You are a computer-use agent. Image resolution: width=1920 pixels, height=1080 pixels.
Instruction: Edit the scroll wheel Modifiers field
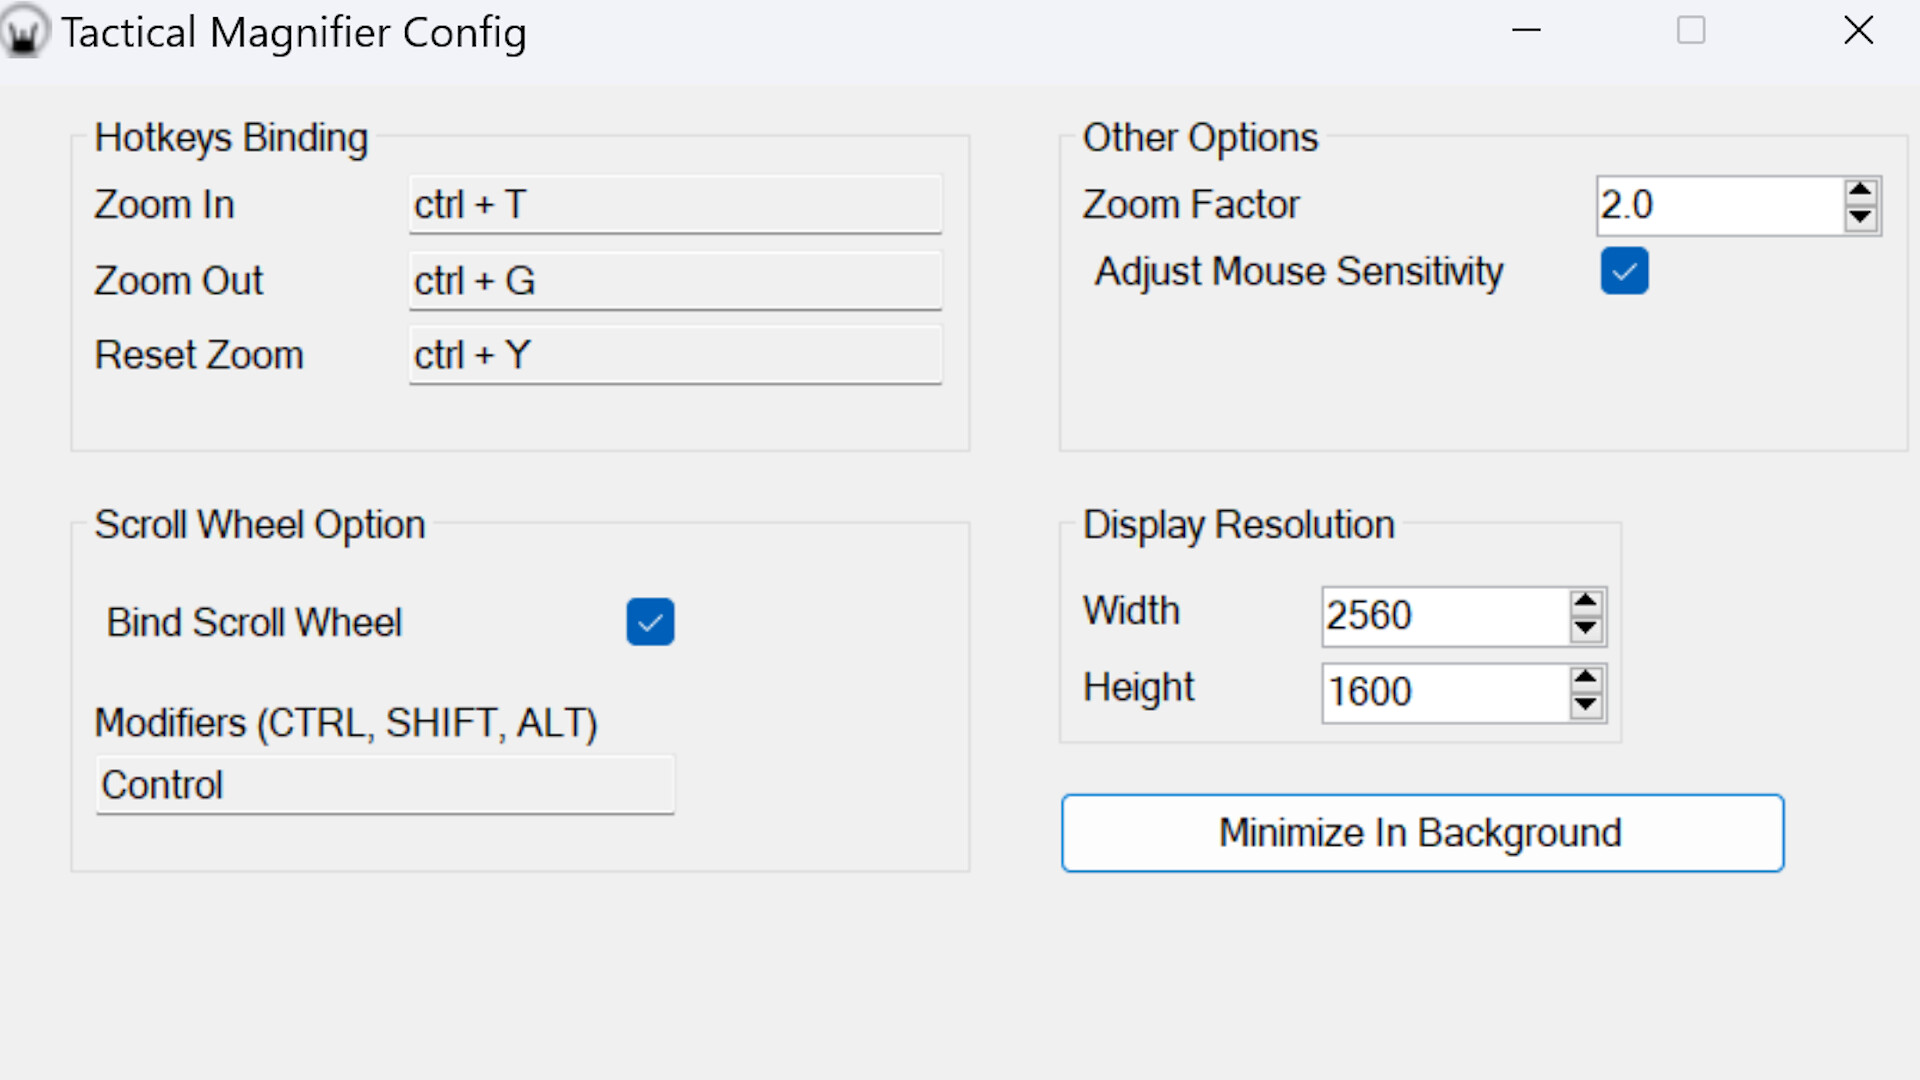[385, 785]
